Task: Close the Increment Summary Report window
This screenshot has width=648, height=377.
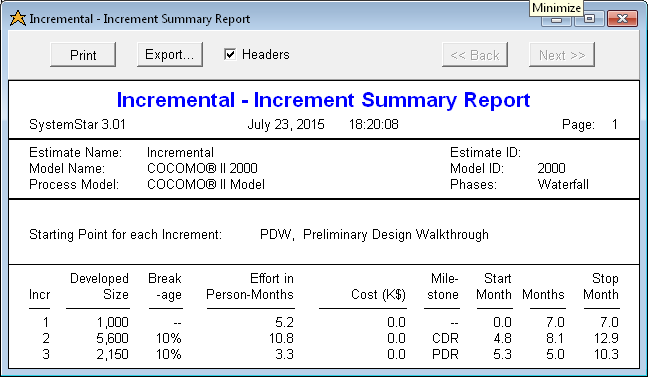Action: coord(622,19)
